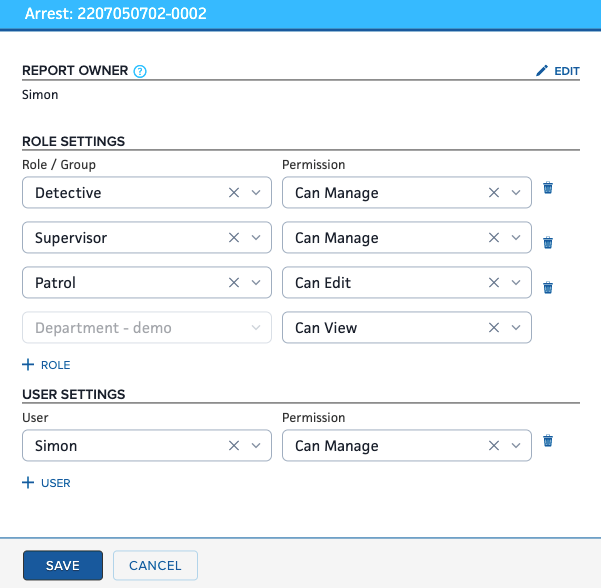Image resolution: width=601 pixels, height=588 pixels.
Task: Open the Patrol role dropdown arrow
Action: pos(256,283)
